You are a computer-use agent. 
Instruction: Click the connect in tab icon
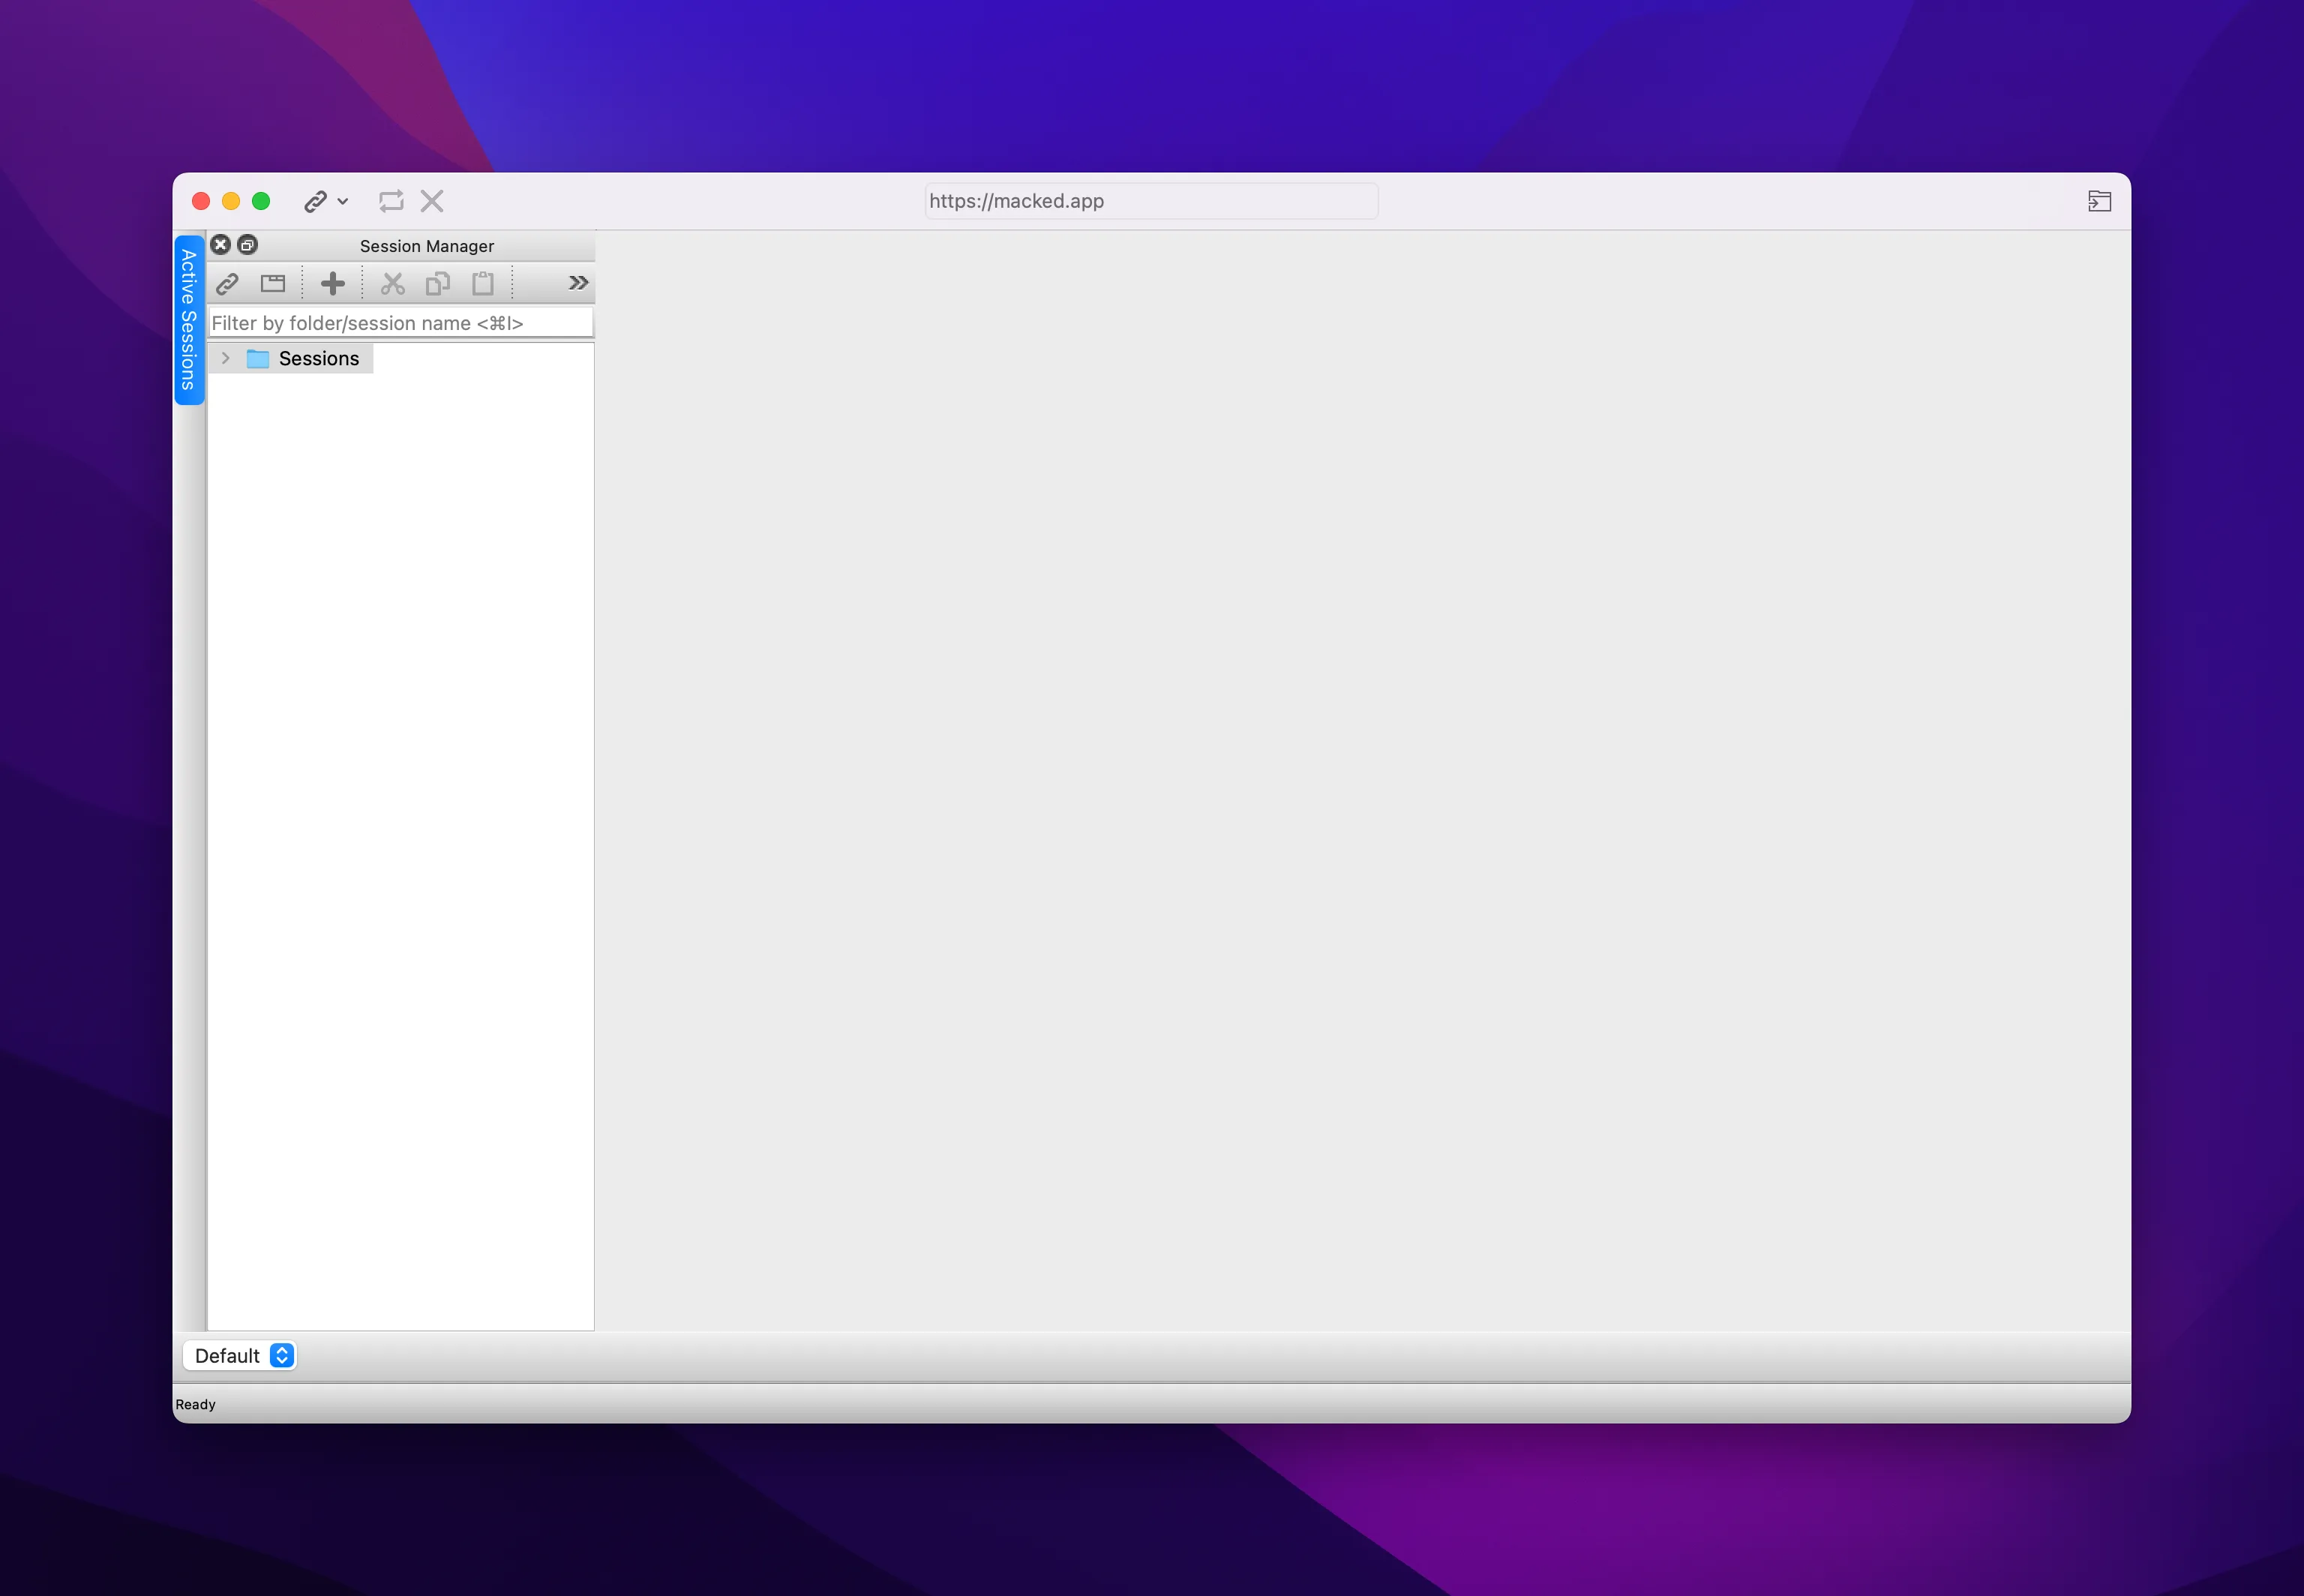tap(273, 284)
